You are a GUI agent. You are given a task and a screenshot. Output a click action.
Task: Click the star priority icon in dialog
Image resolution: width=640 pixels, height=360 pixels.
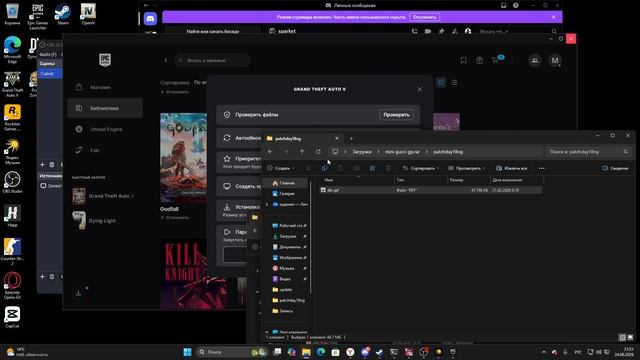[227, 158]
